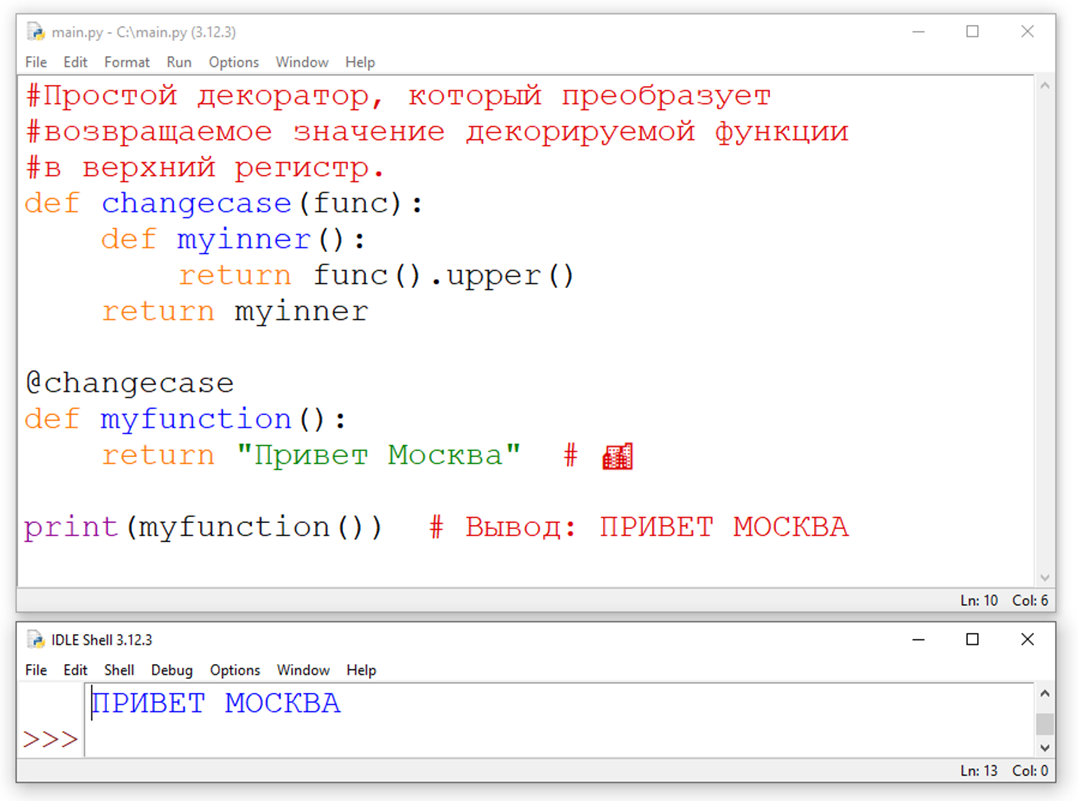Open Shell menu in IDLE Shell
1078x801 pixels.
click(119, 670)
